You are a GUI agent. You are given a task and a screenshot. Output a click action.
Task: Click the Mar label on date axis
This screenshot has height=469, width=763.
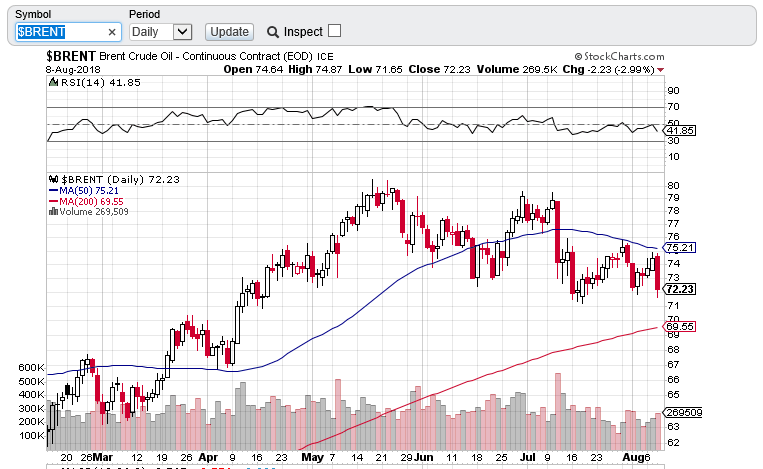tap(103, 457)
